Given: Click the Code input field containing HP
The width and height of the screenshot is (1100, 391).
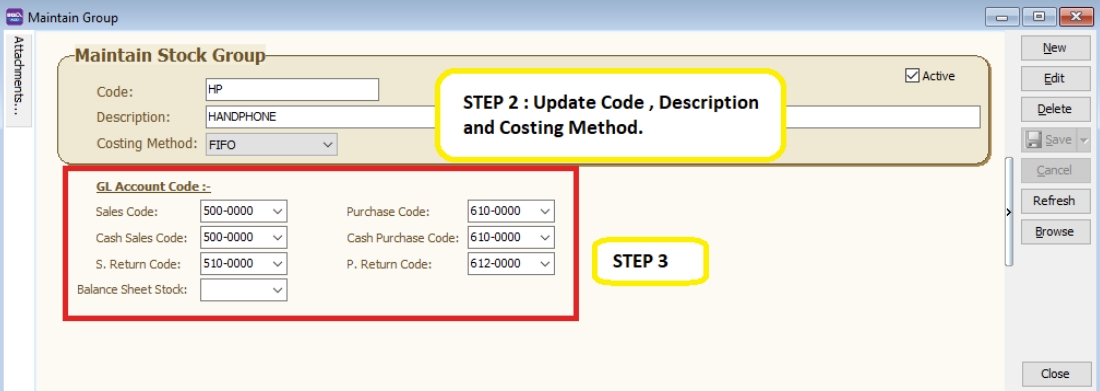Looking at the screenshot, I should pyautogui.click(x=292, y=90).
